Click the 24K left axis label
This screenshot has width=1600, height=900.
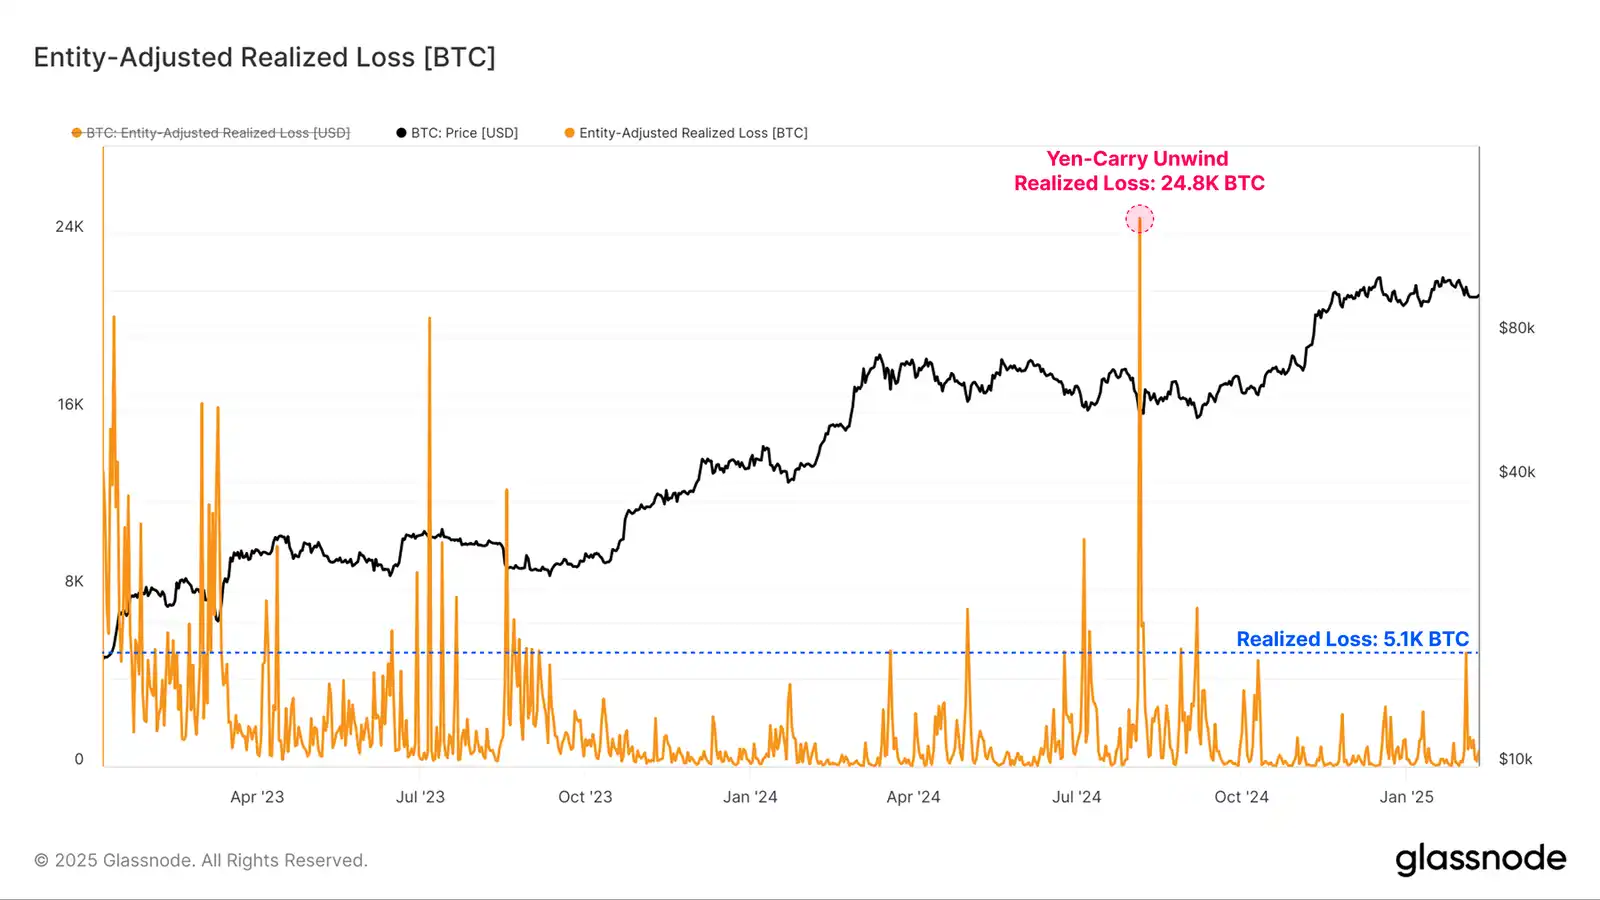(x=69, y=227)
